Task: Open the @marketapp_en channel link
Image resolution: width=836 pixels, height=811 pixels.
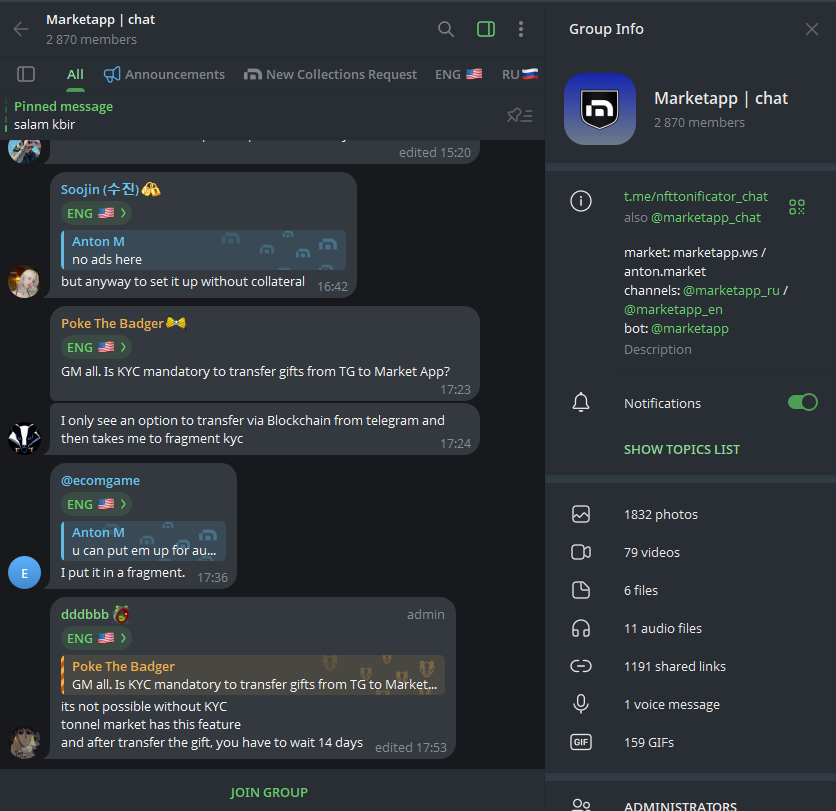Action: (x=673, y=310)
